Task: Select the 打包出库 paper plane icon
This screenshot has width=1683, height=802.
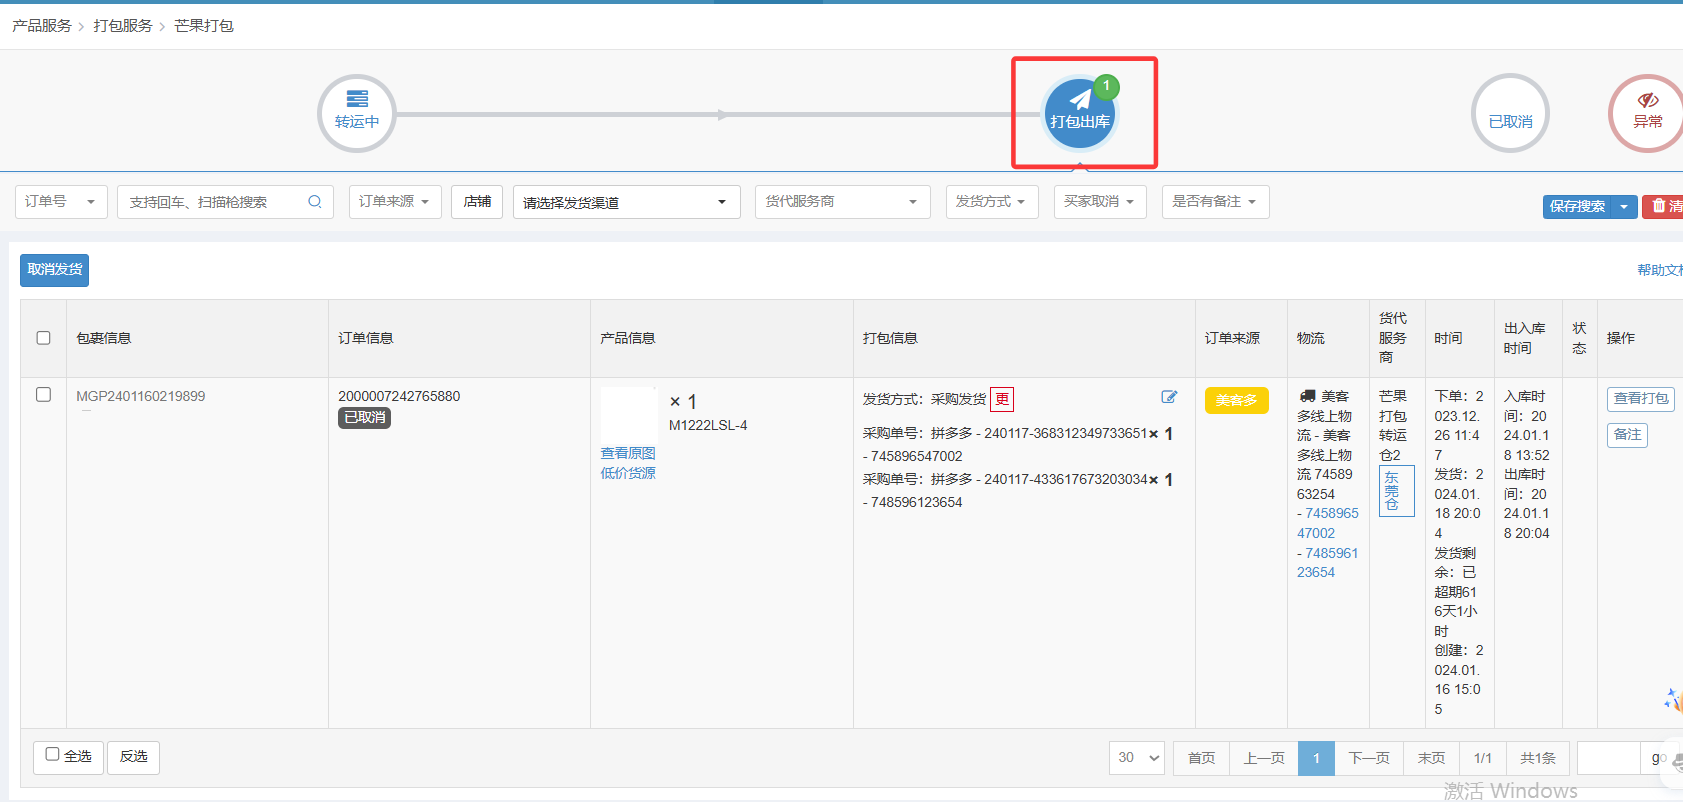Action: tap(1080, 101)
